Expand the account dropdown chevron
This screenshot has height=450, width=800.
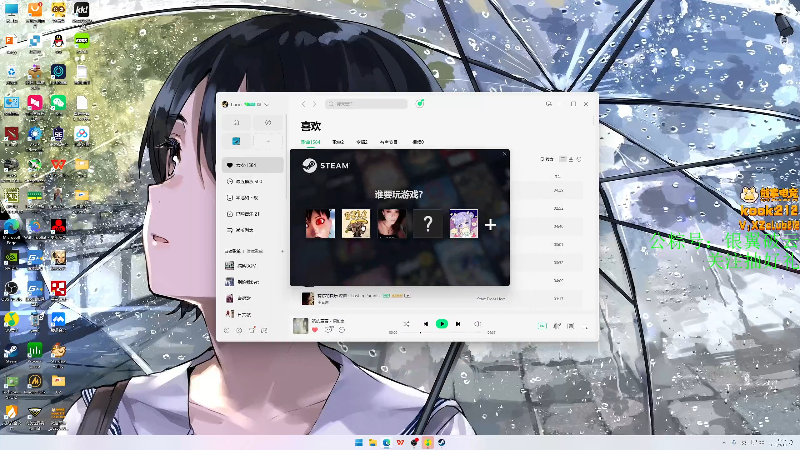click(x=266, y=105)
